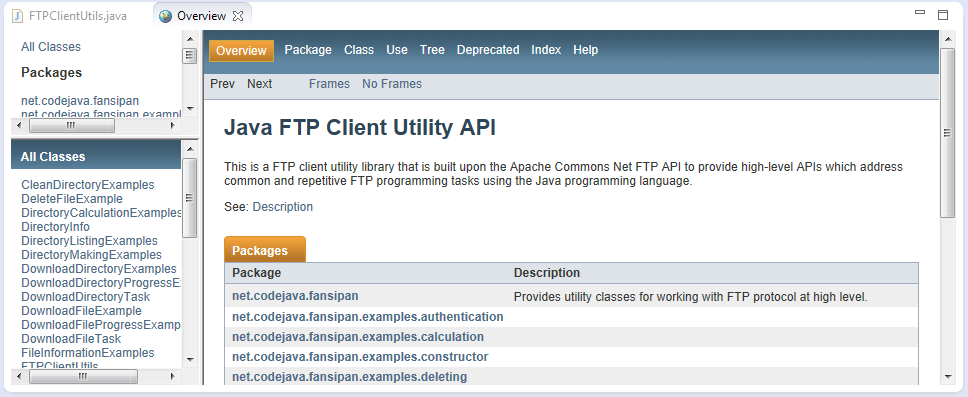
Task: Follow the Description link after See:
Action: coord(283,207)
